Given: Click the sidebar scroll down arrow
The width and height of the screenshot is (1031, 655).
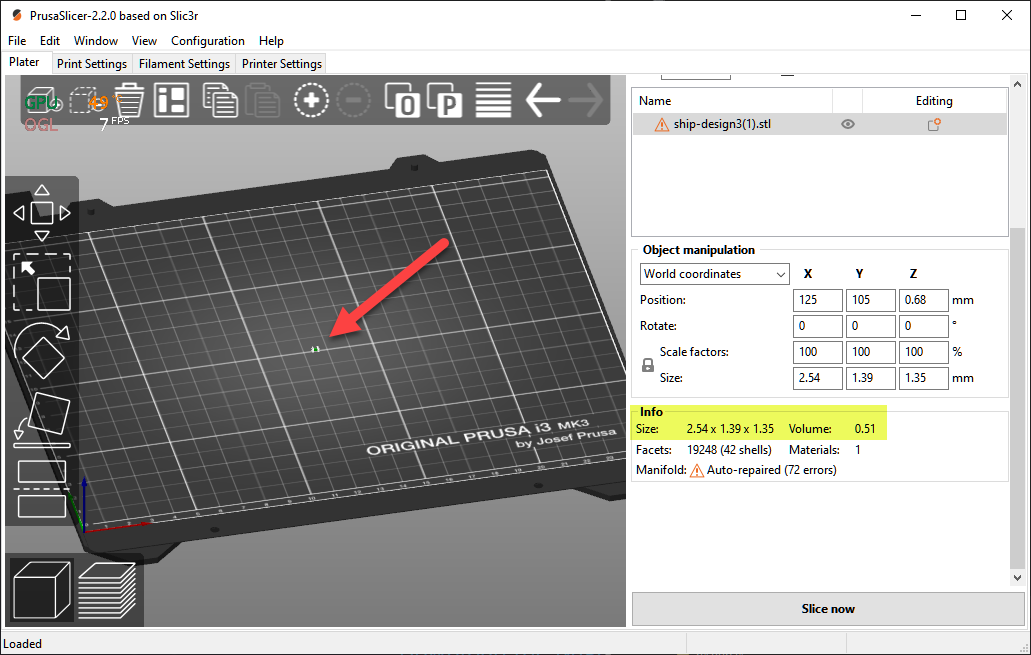Looking at the screenshot, I should click(x=1017, y=578).
